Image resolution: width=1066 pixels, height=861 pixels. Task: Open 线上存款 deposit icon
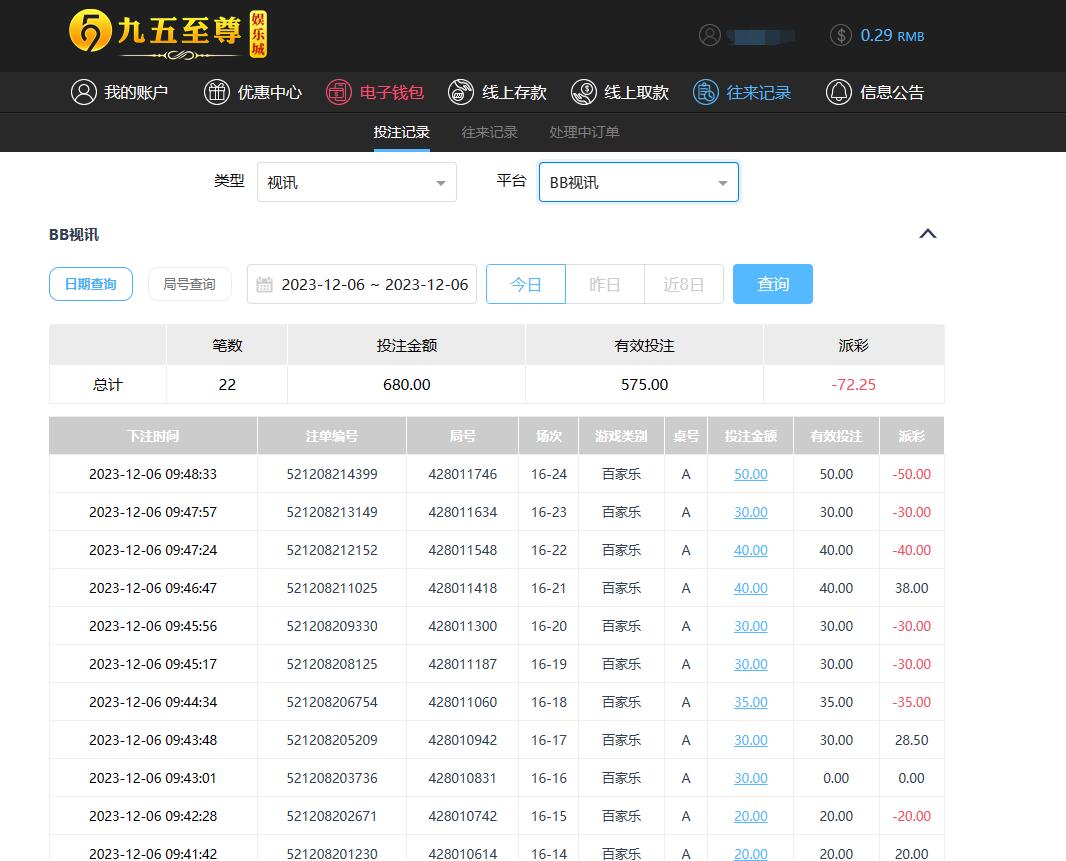click(461, 92)
